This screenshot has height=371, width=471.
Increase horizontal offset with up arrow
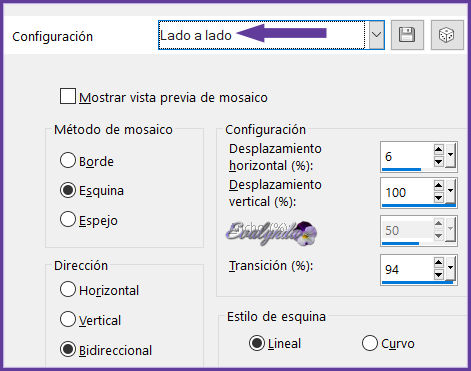pos(438,149)
